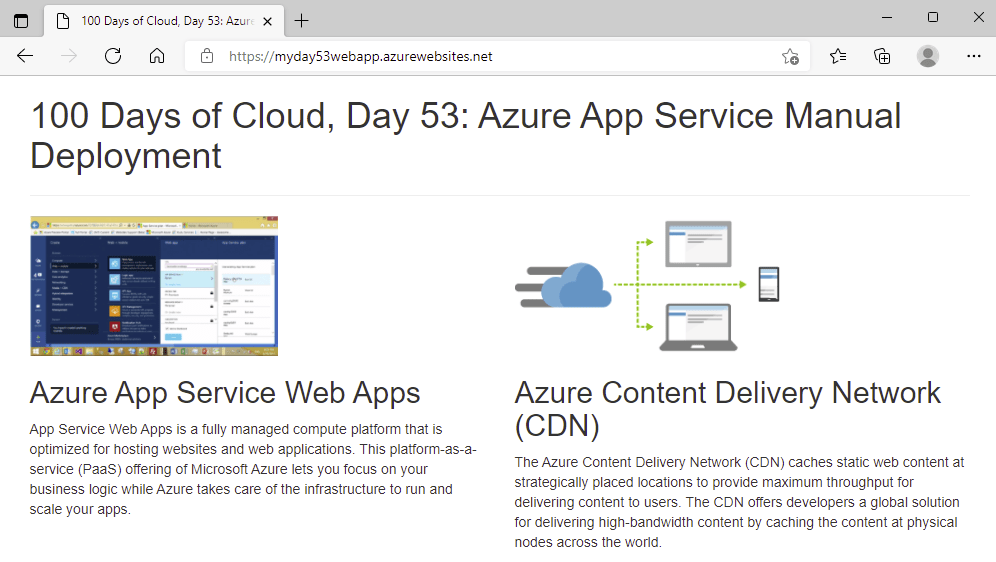Screen dimensions: 996x562
Task: Maximize the browser window
Action: point(933,18)
